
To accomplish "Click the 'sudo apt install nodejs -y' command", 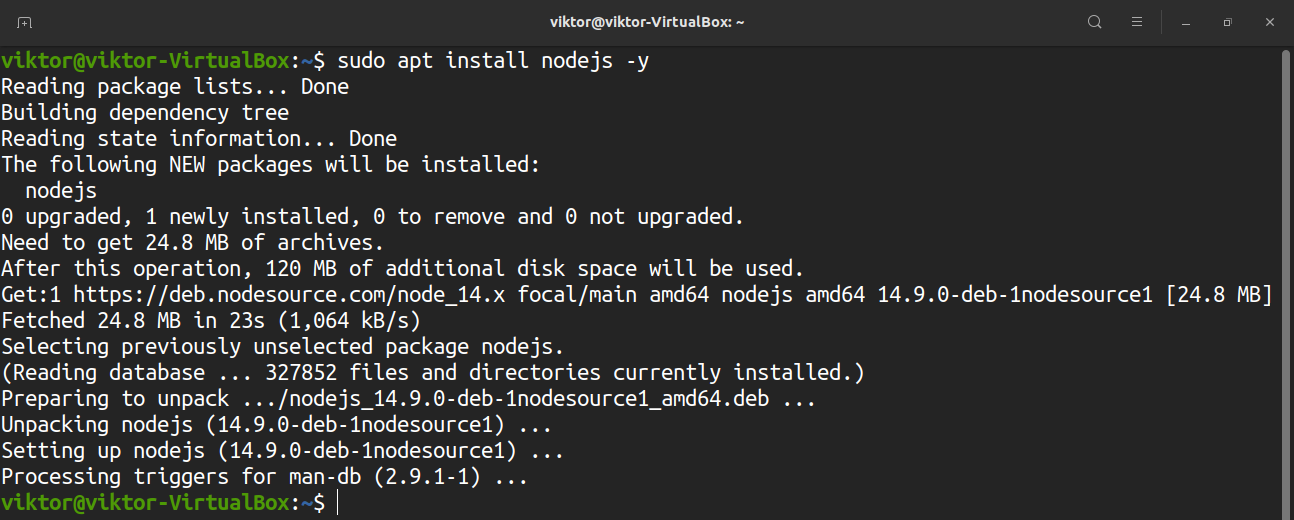I will tap(494, 61).
